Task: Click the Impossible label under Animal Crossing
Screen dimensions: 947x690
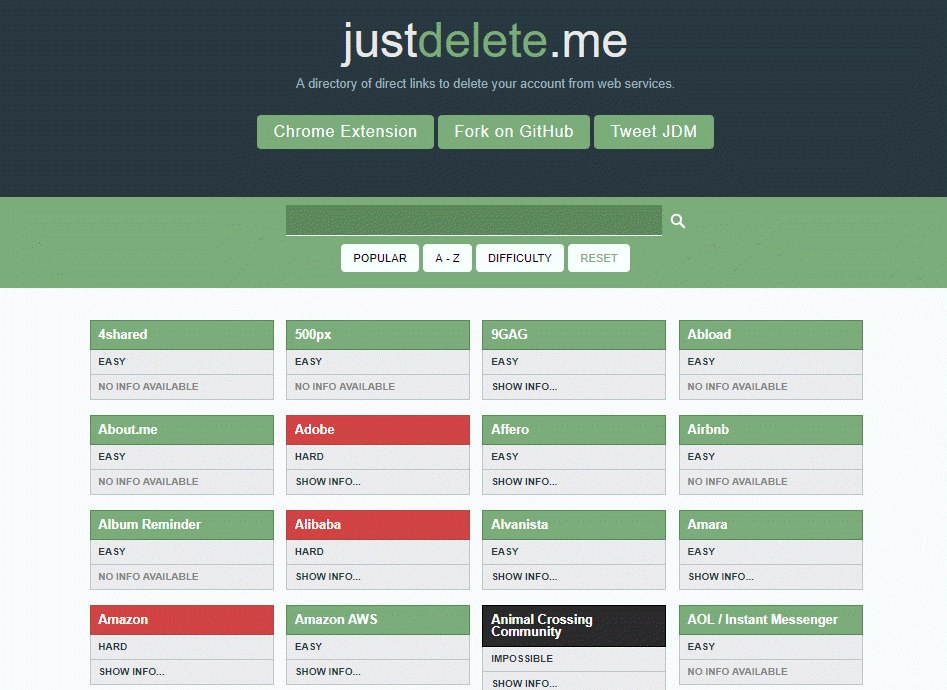Action: 522,659
